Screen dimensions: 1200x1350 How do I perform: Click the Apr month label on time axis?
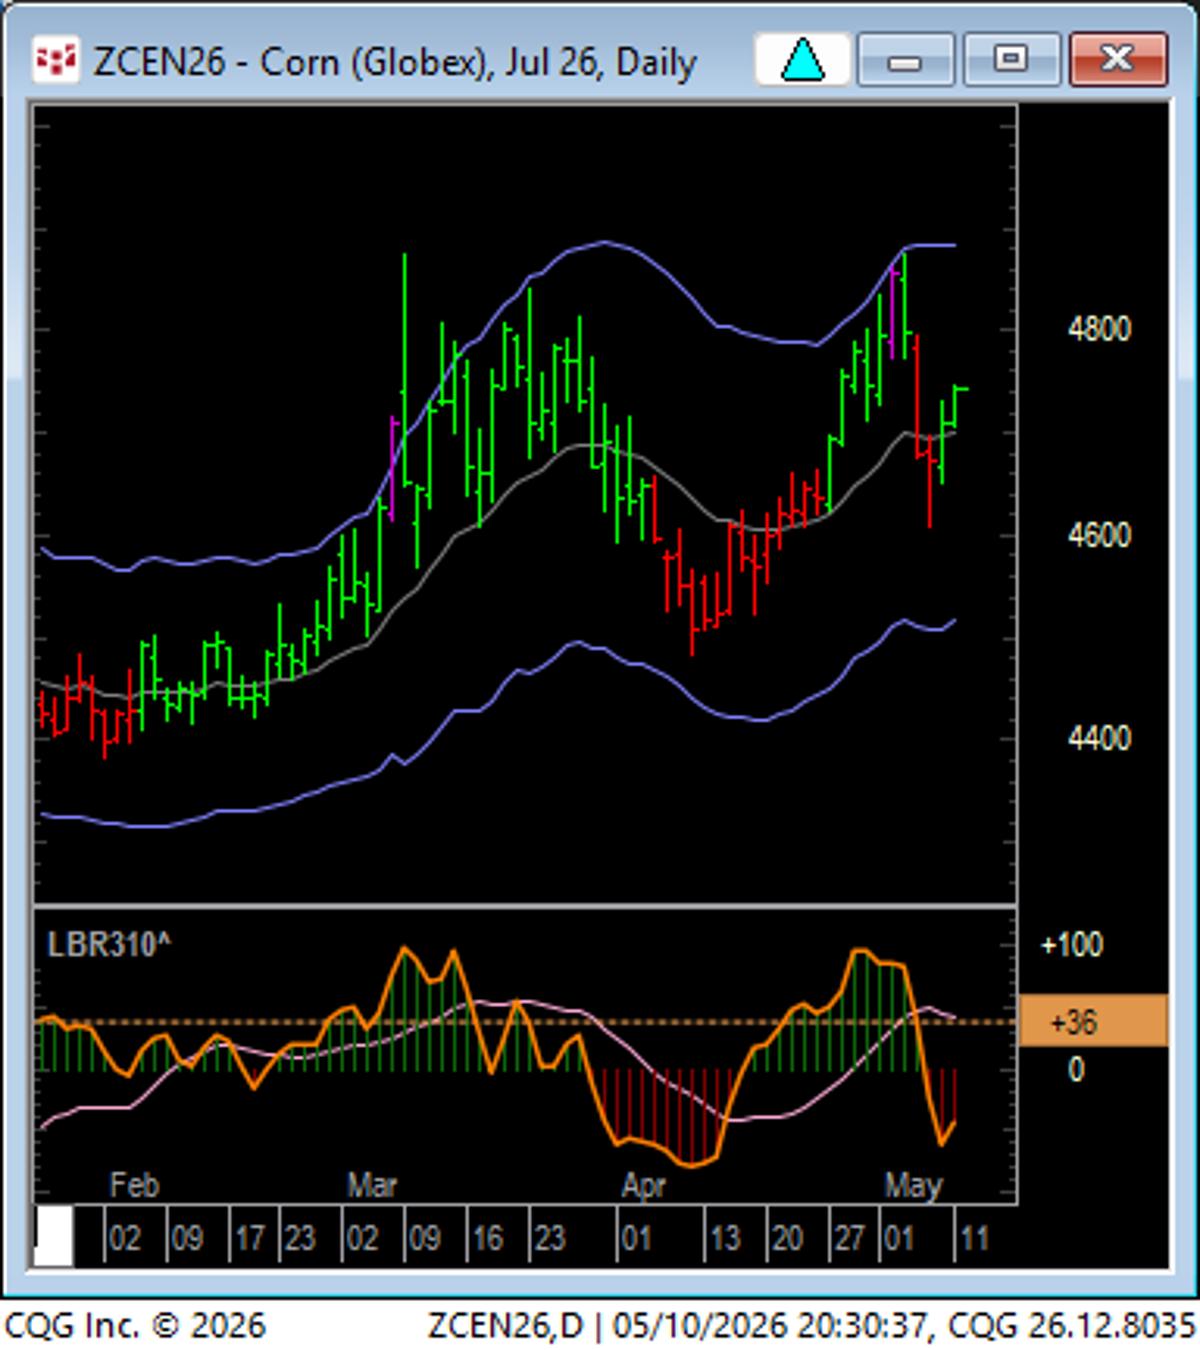[643, 1186]
